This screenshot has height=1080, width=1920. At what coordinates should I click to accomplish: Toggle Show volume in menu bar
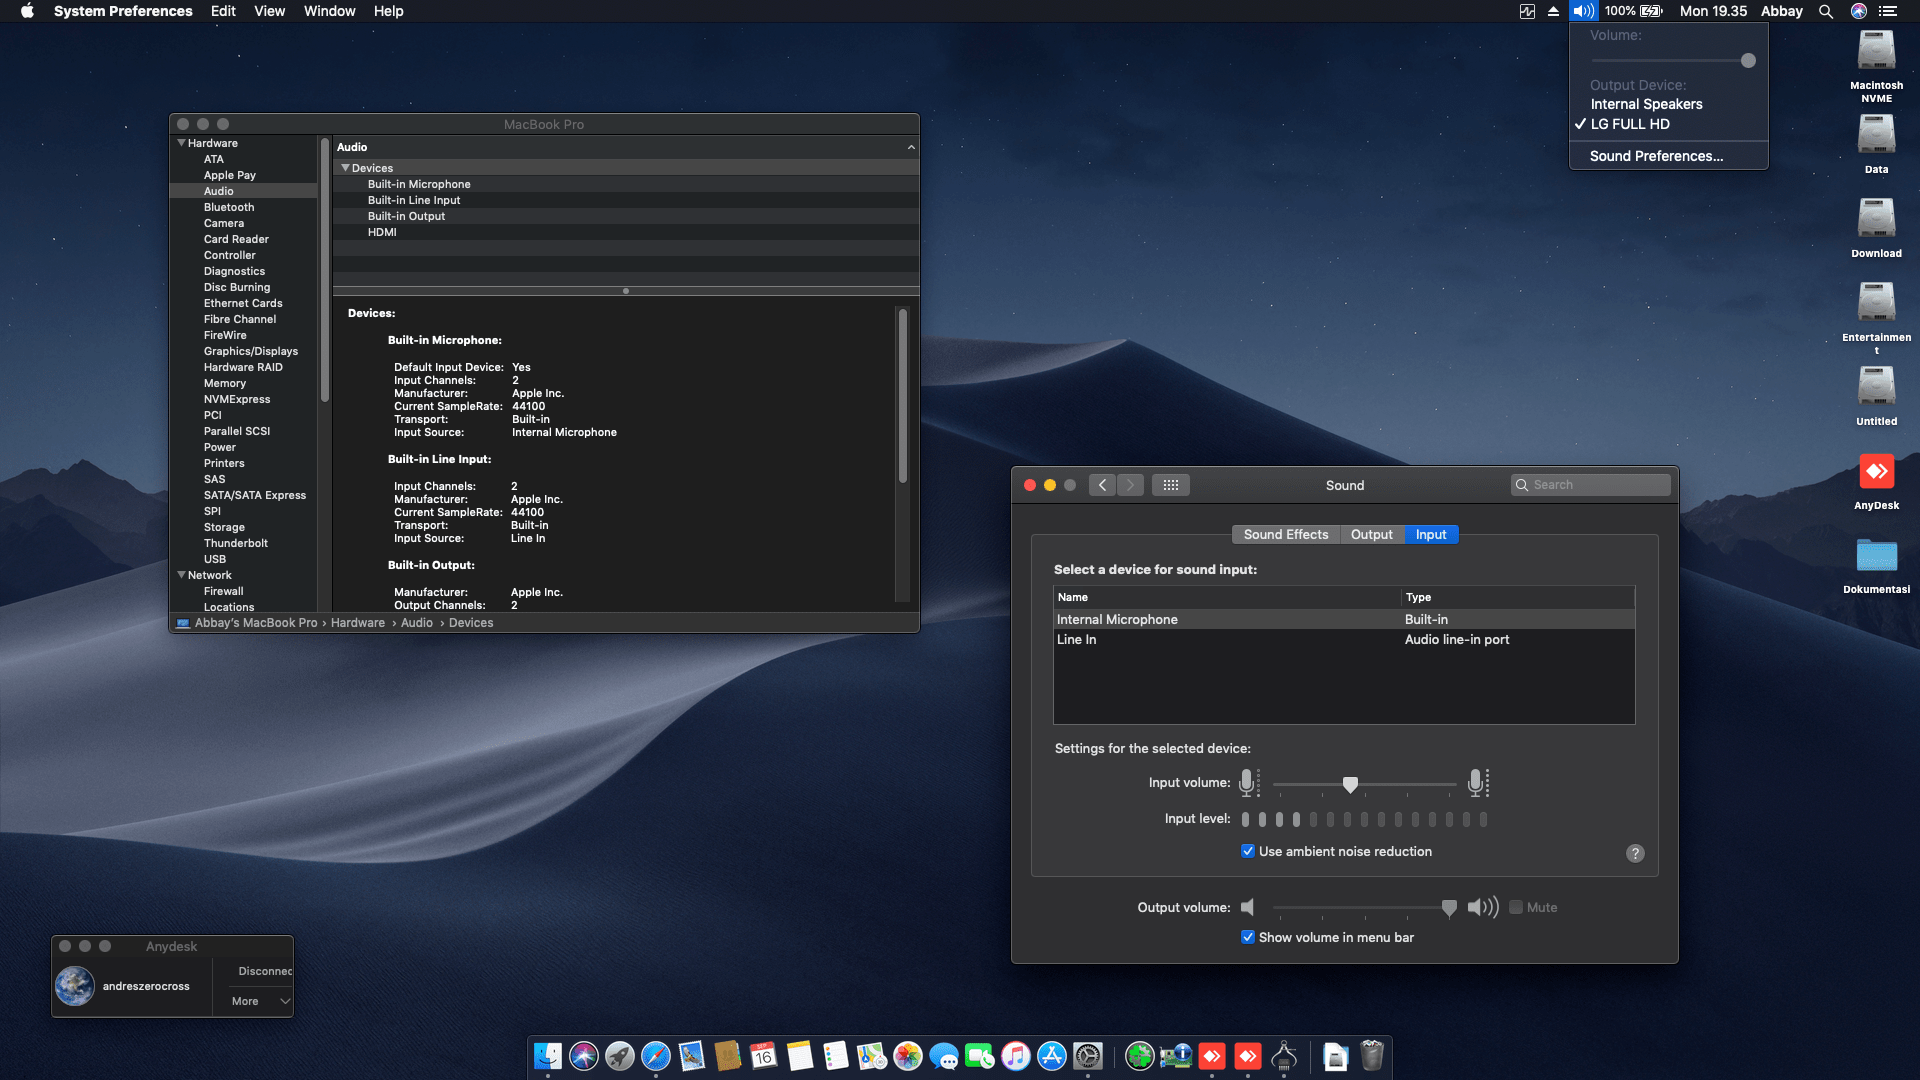1248,937
